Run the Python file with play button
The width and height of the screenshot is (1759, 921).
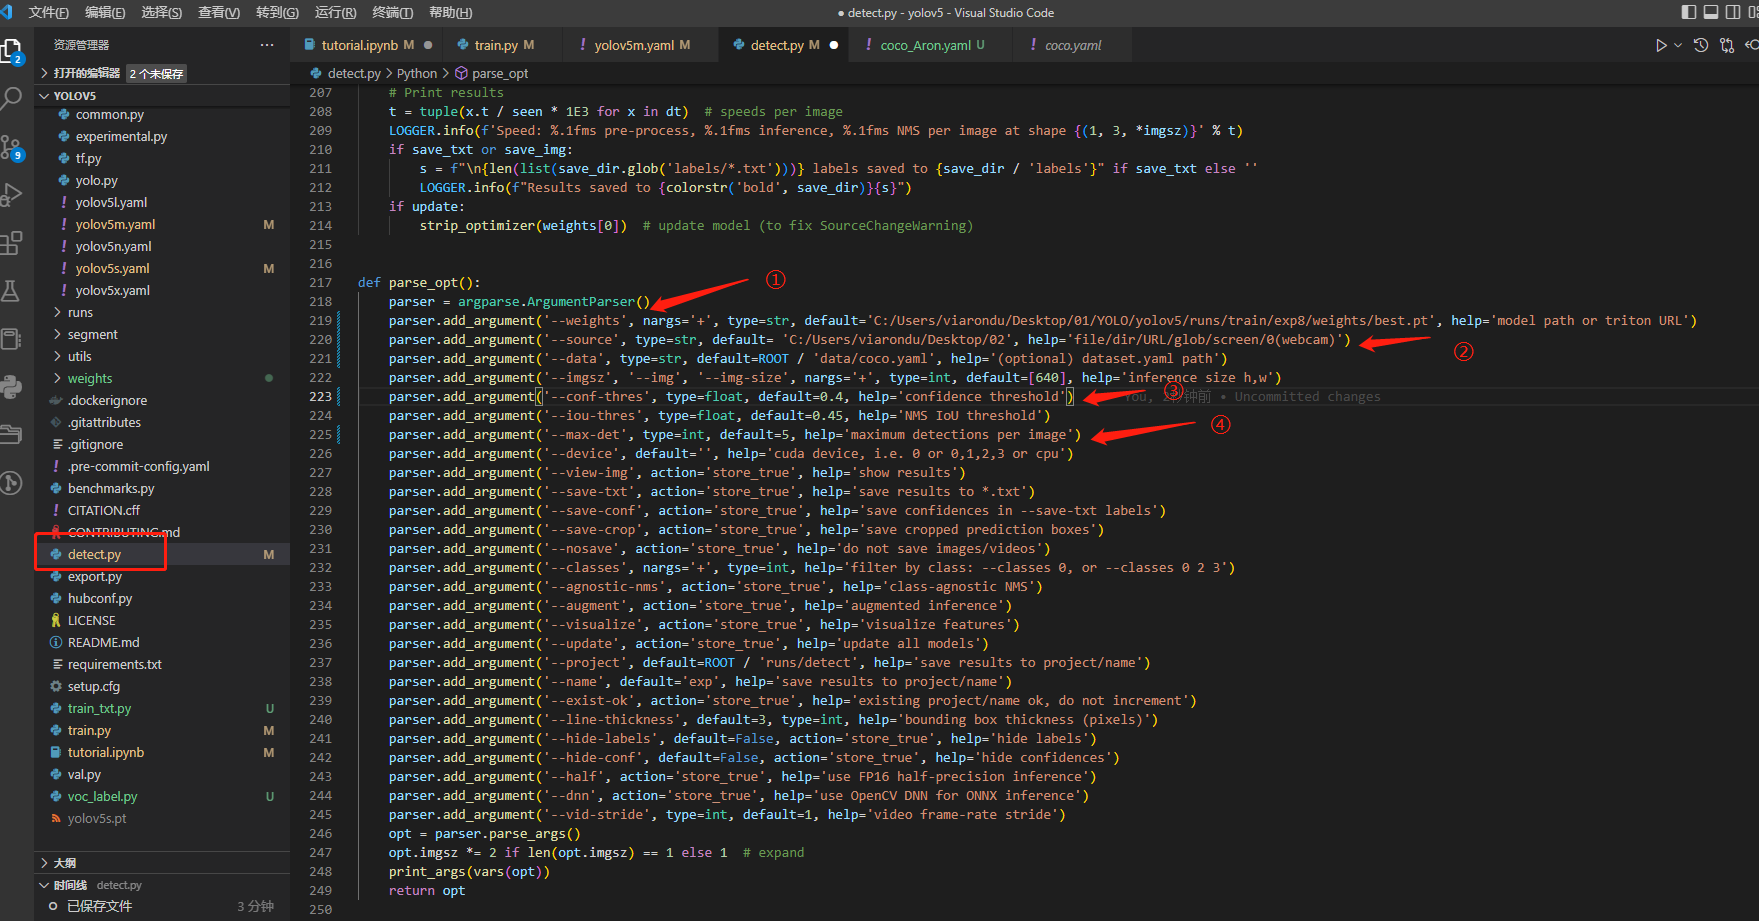[1661, 45]
